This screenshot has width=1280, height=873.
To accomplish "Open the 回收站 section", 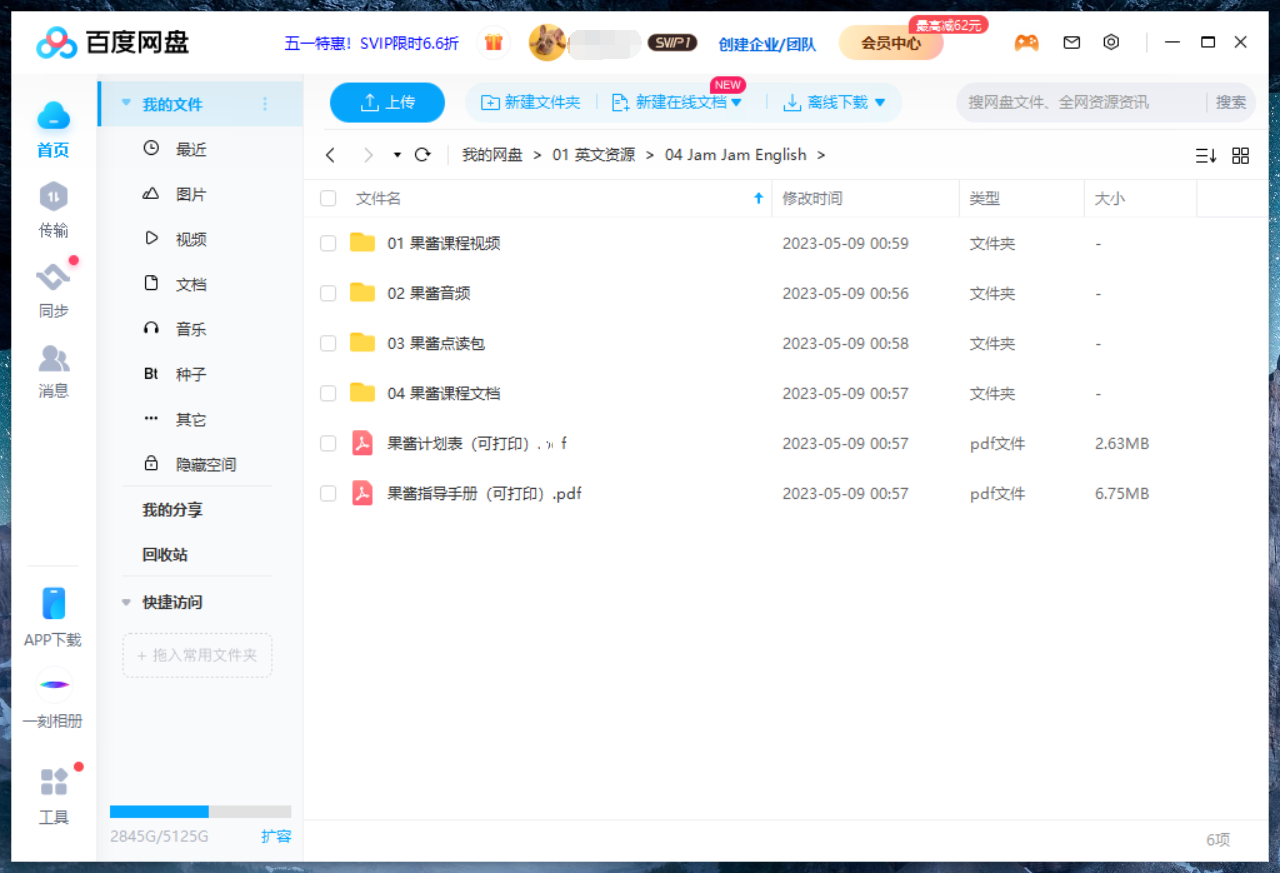I will coord(166,555).
